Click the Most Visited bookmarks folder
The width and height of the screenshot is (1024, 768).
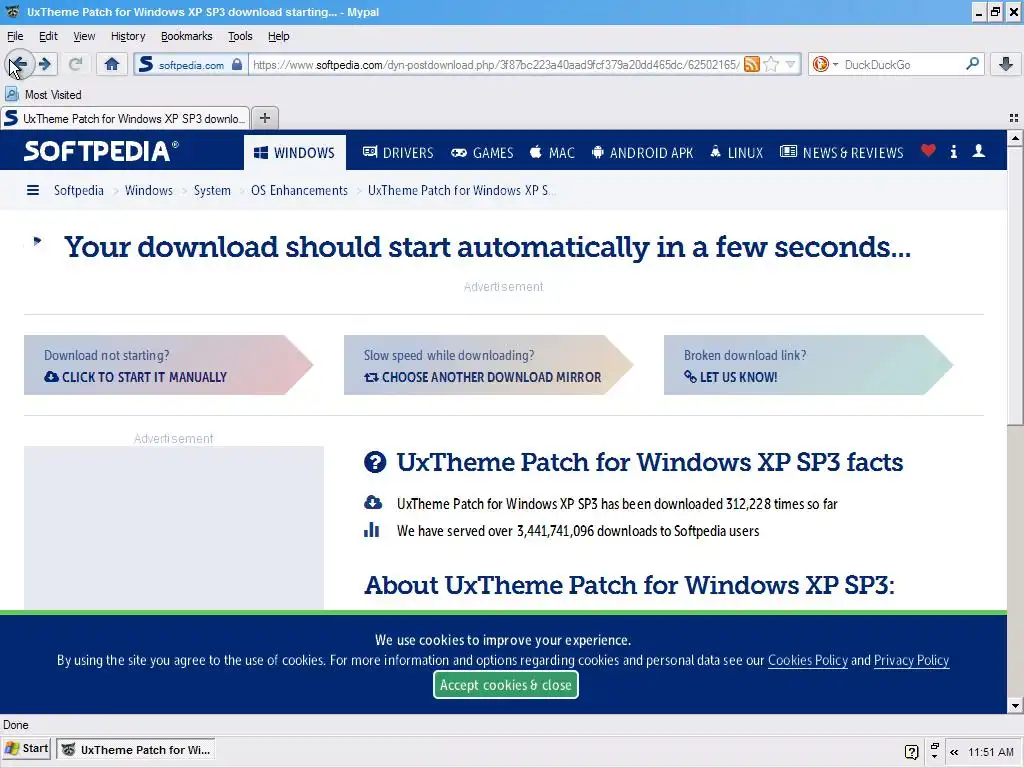pyautogui.click(x=44, y=95)
